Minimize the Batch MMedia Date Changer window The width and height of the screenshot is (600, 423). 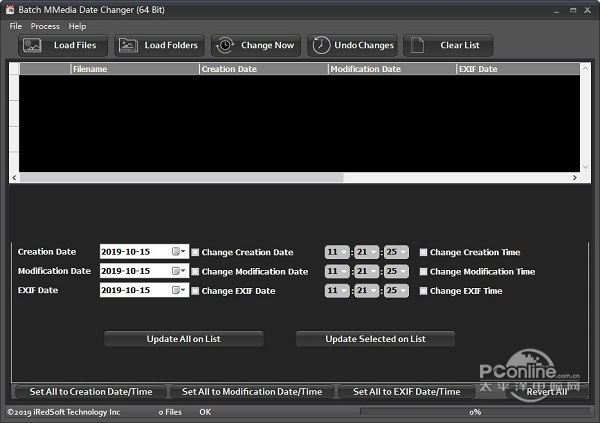(556, 10)
